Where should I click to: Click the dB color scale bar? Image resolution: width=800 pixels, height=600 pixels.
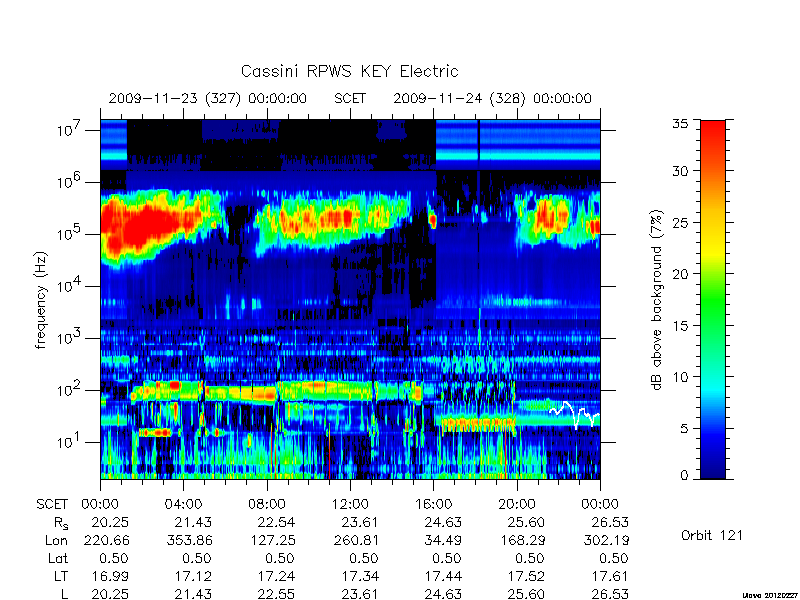(713, 299)
